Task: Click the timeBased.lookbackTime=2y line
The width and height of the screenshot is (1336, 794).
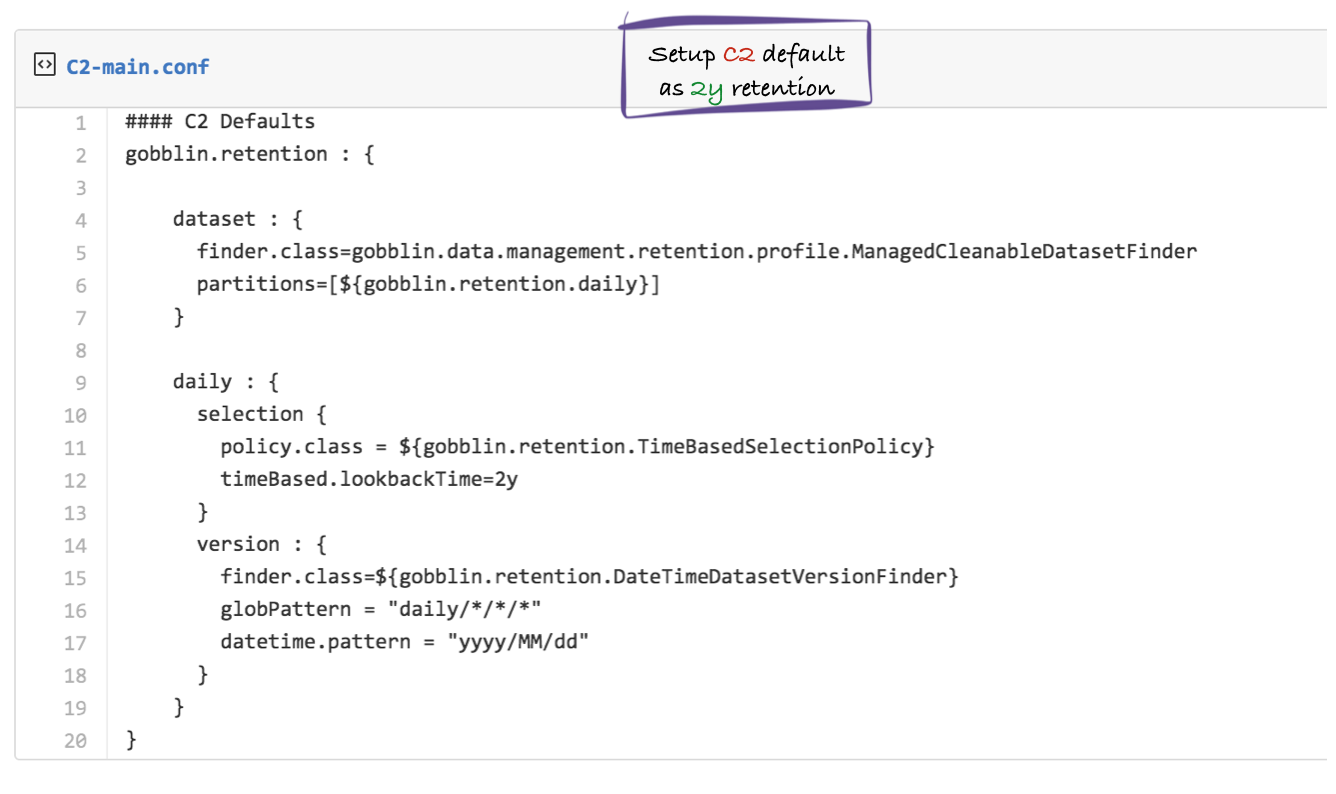Action: pyautogui.click(x=369, y=479)
